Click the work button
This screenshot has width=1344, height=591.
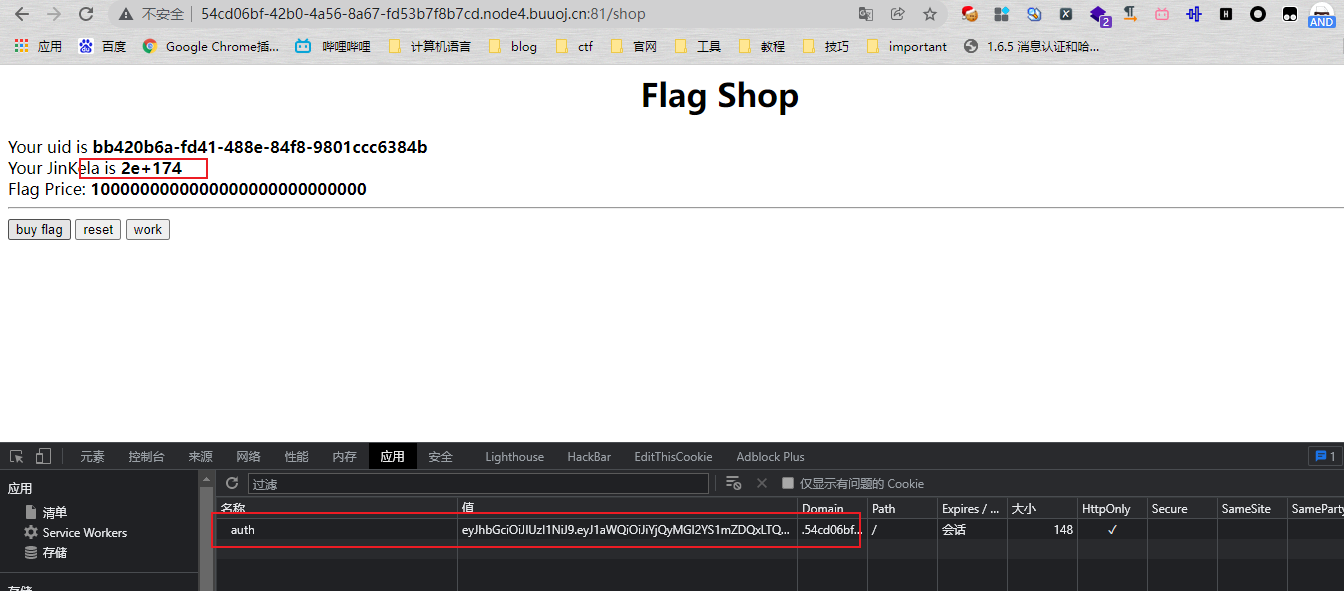pyautogui.click(x=147, y=230)
